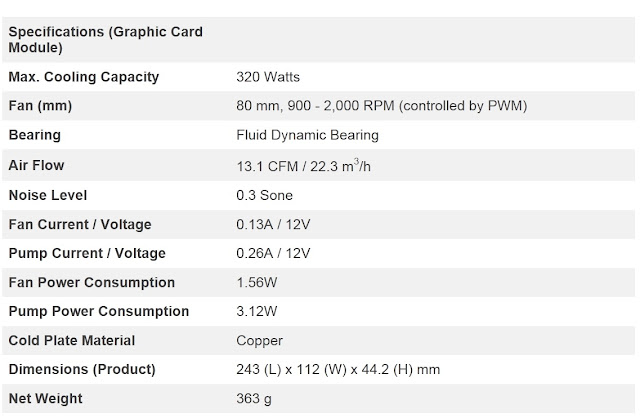Click the 13.1 CFM / 22.3 m3/h value

[x=303, y=165]
